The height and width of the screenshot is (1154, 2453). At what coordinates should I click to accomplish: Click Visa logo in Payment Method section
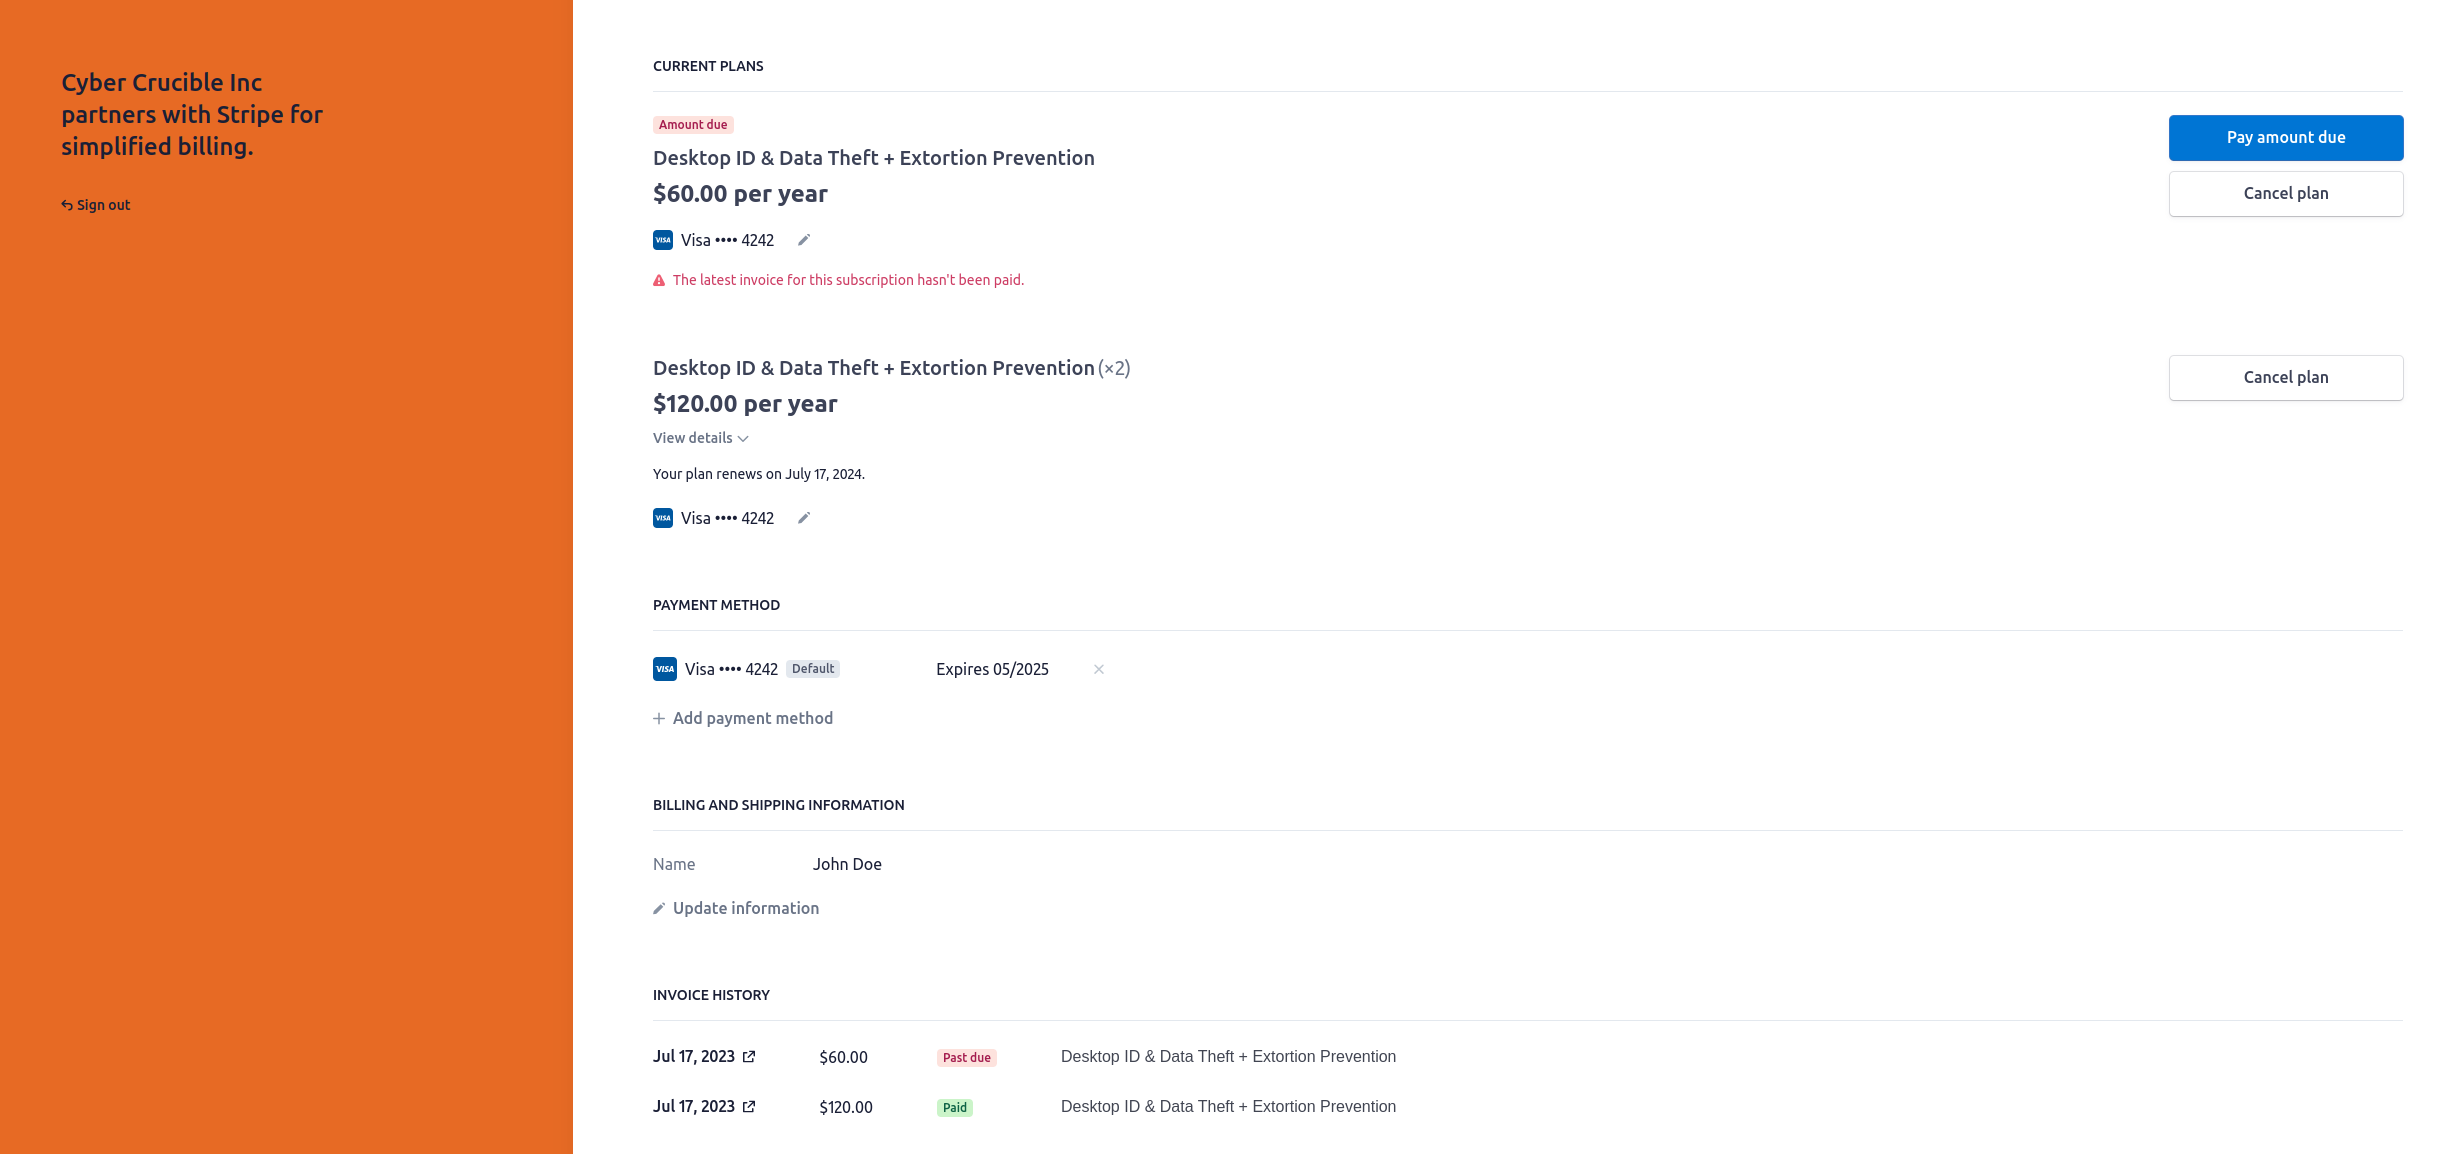point(665,669)
